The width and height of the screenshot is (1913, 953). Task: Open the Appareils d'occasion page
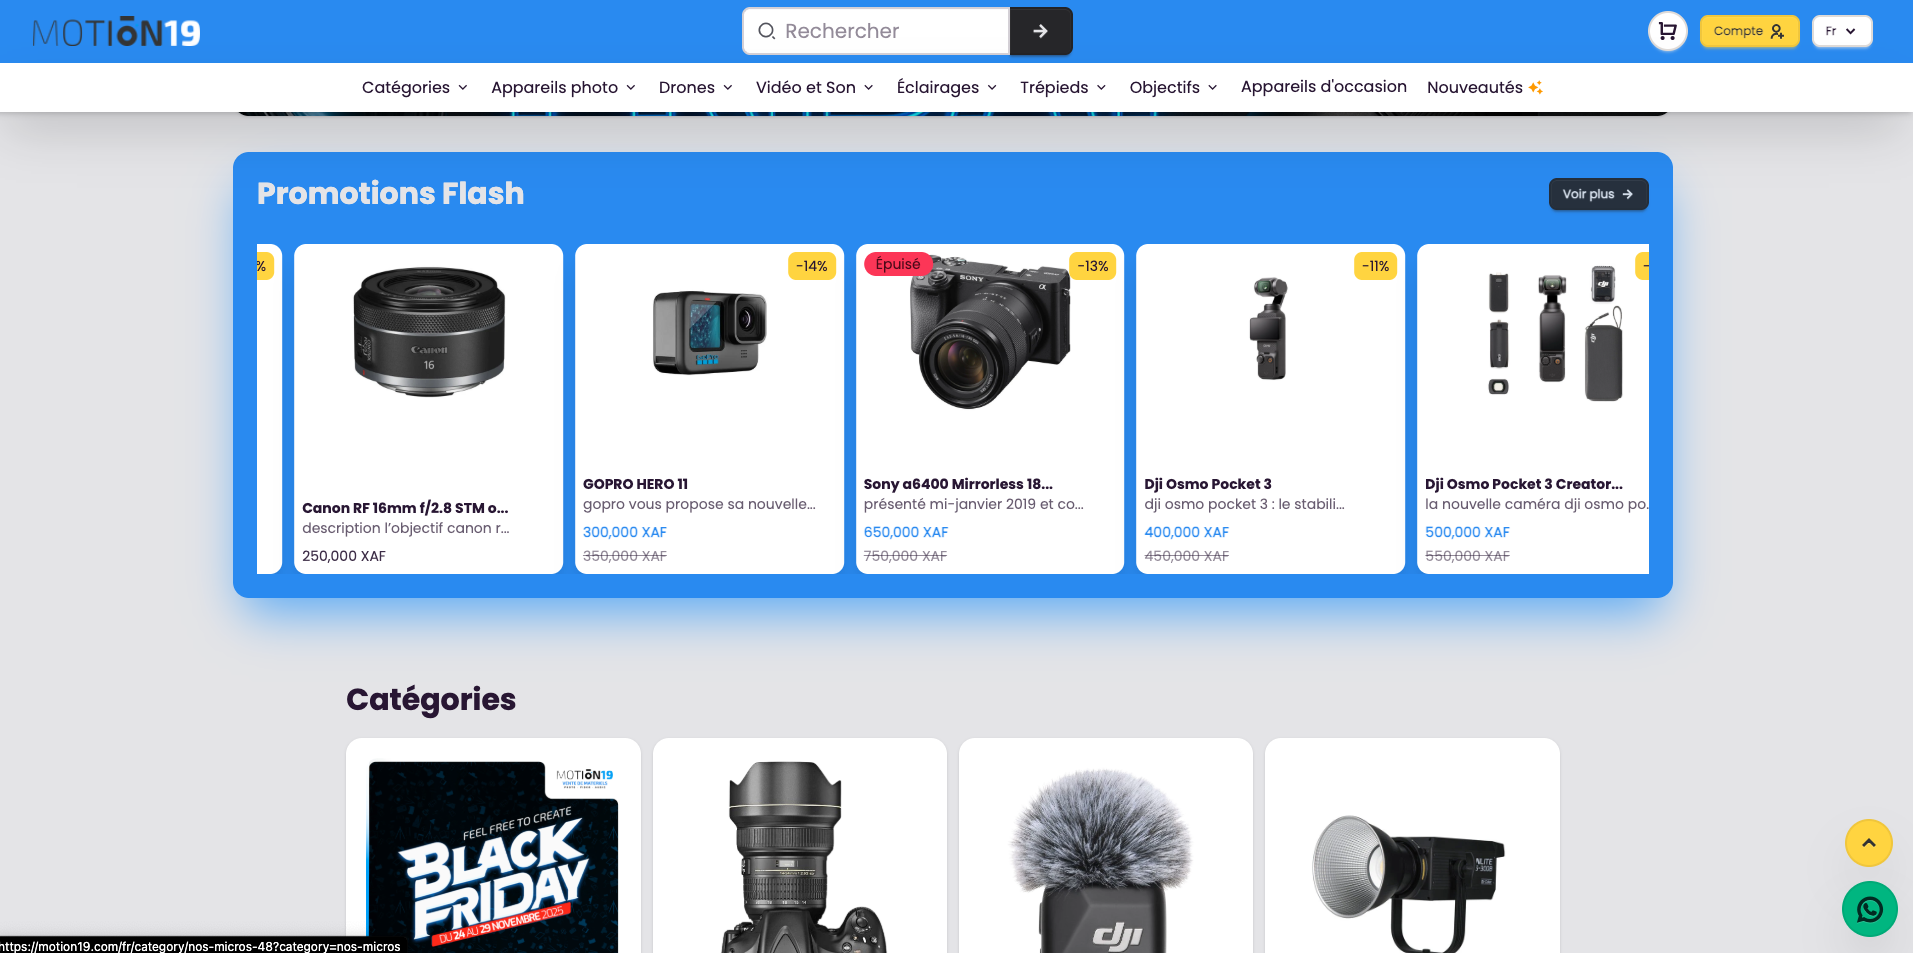point(1323,87)
